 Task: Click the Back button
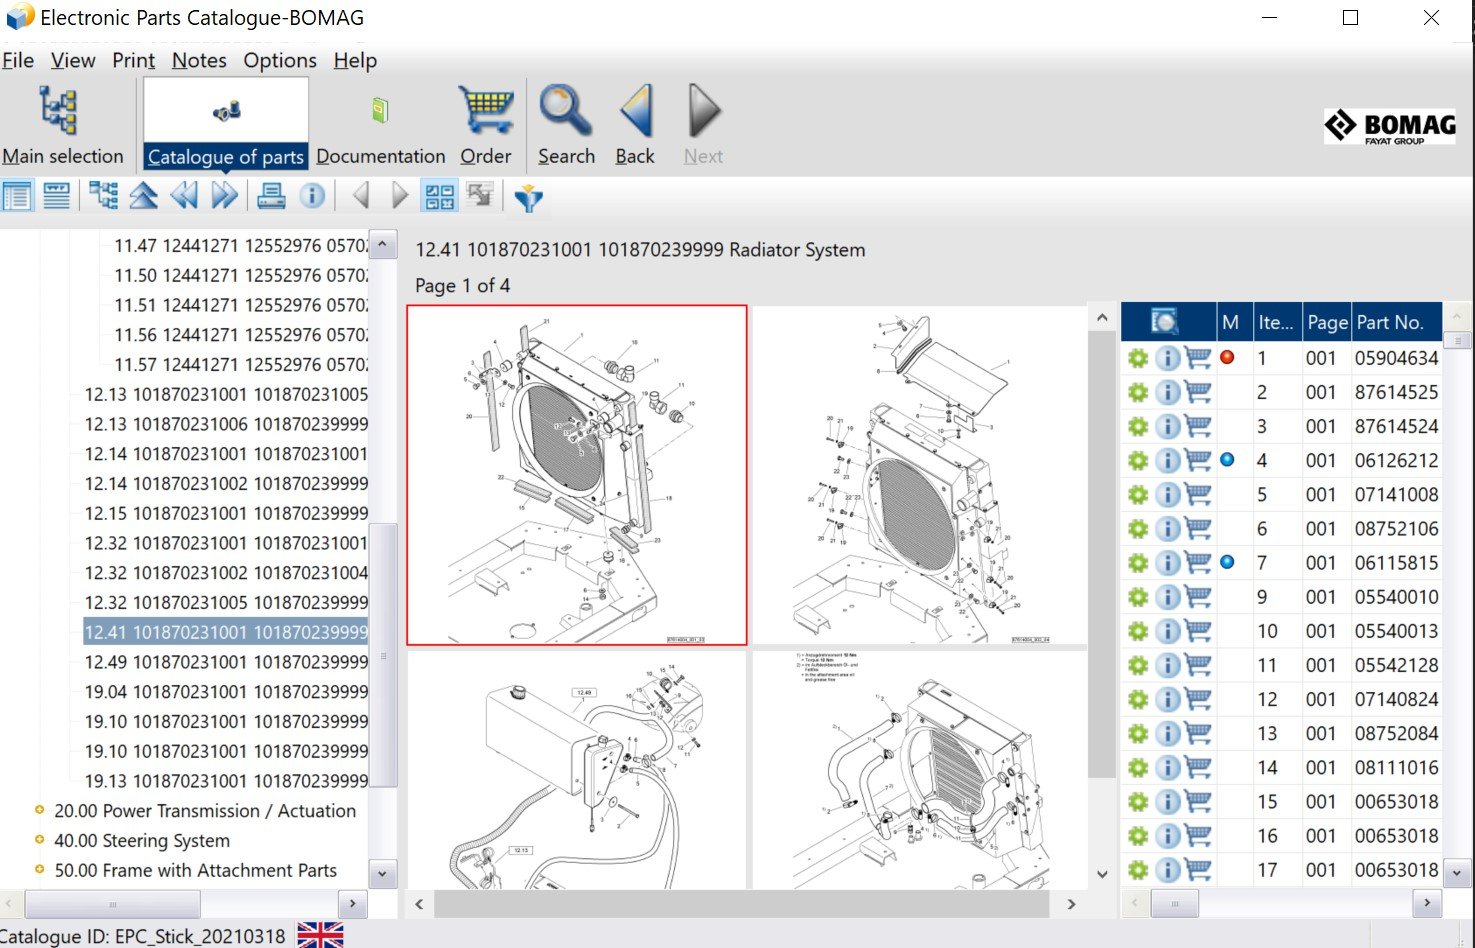[635, 125]
